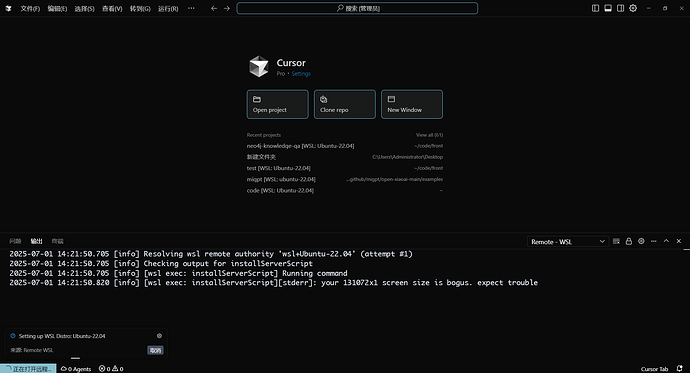The width and height of the screenshot is (690, 373).
Task: Click the Clone repo card icon
Action: coord(324,99)
